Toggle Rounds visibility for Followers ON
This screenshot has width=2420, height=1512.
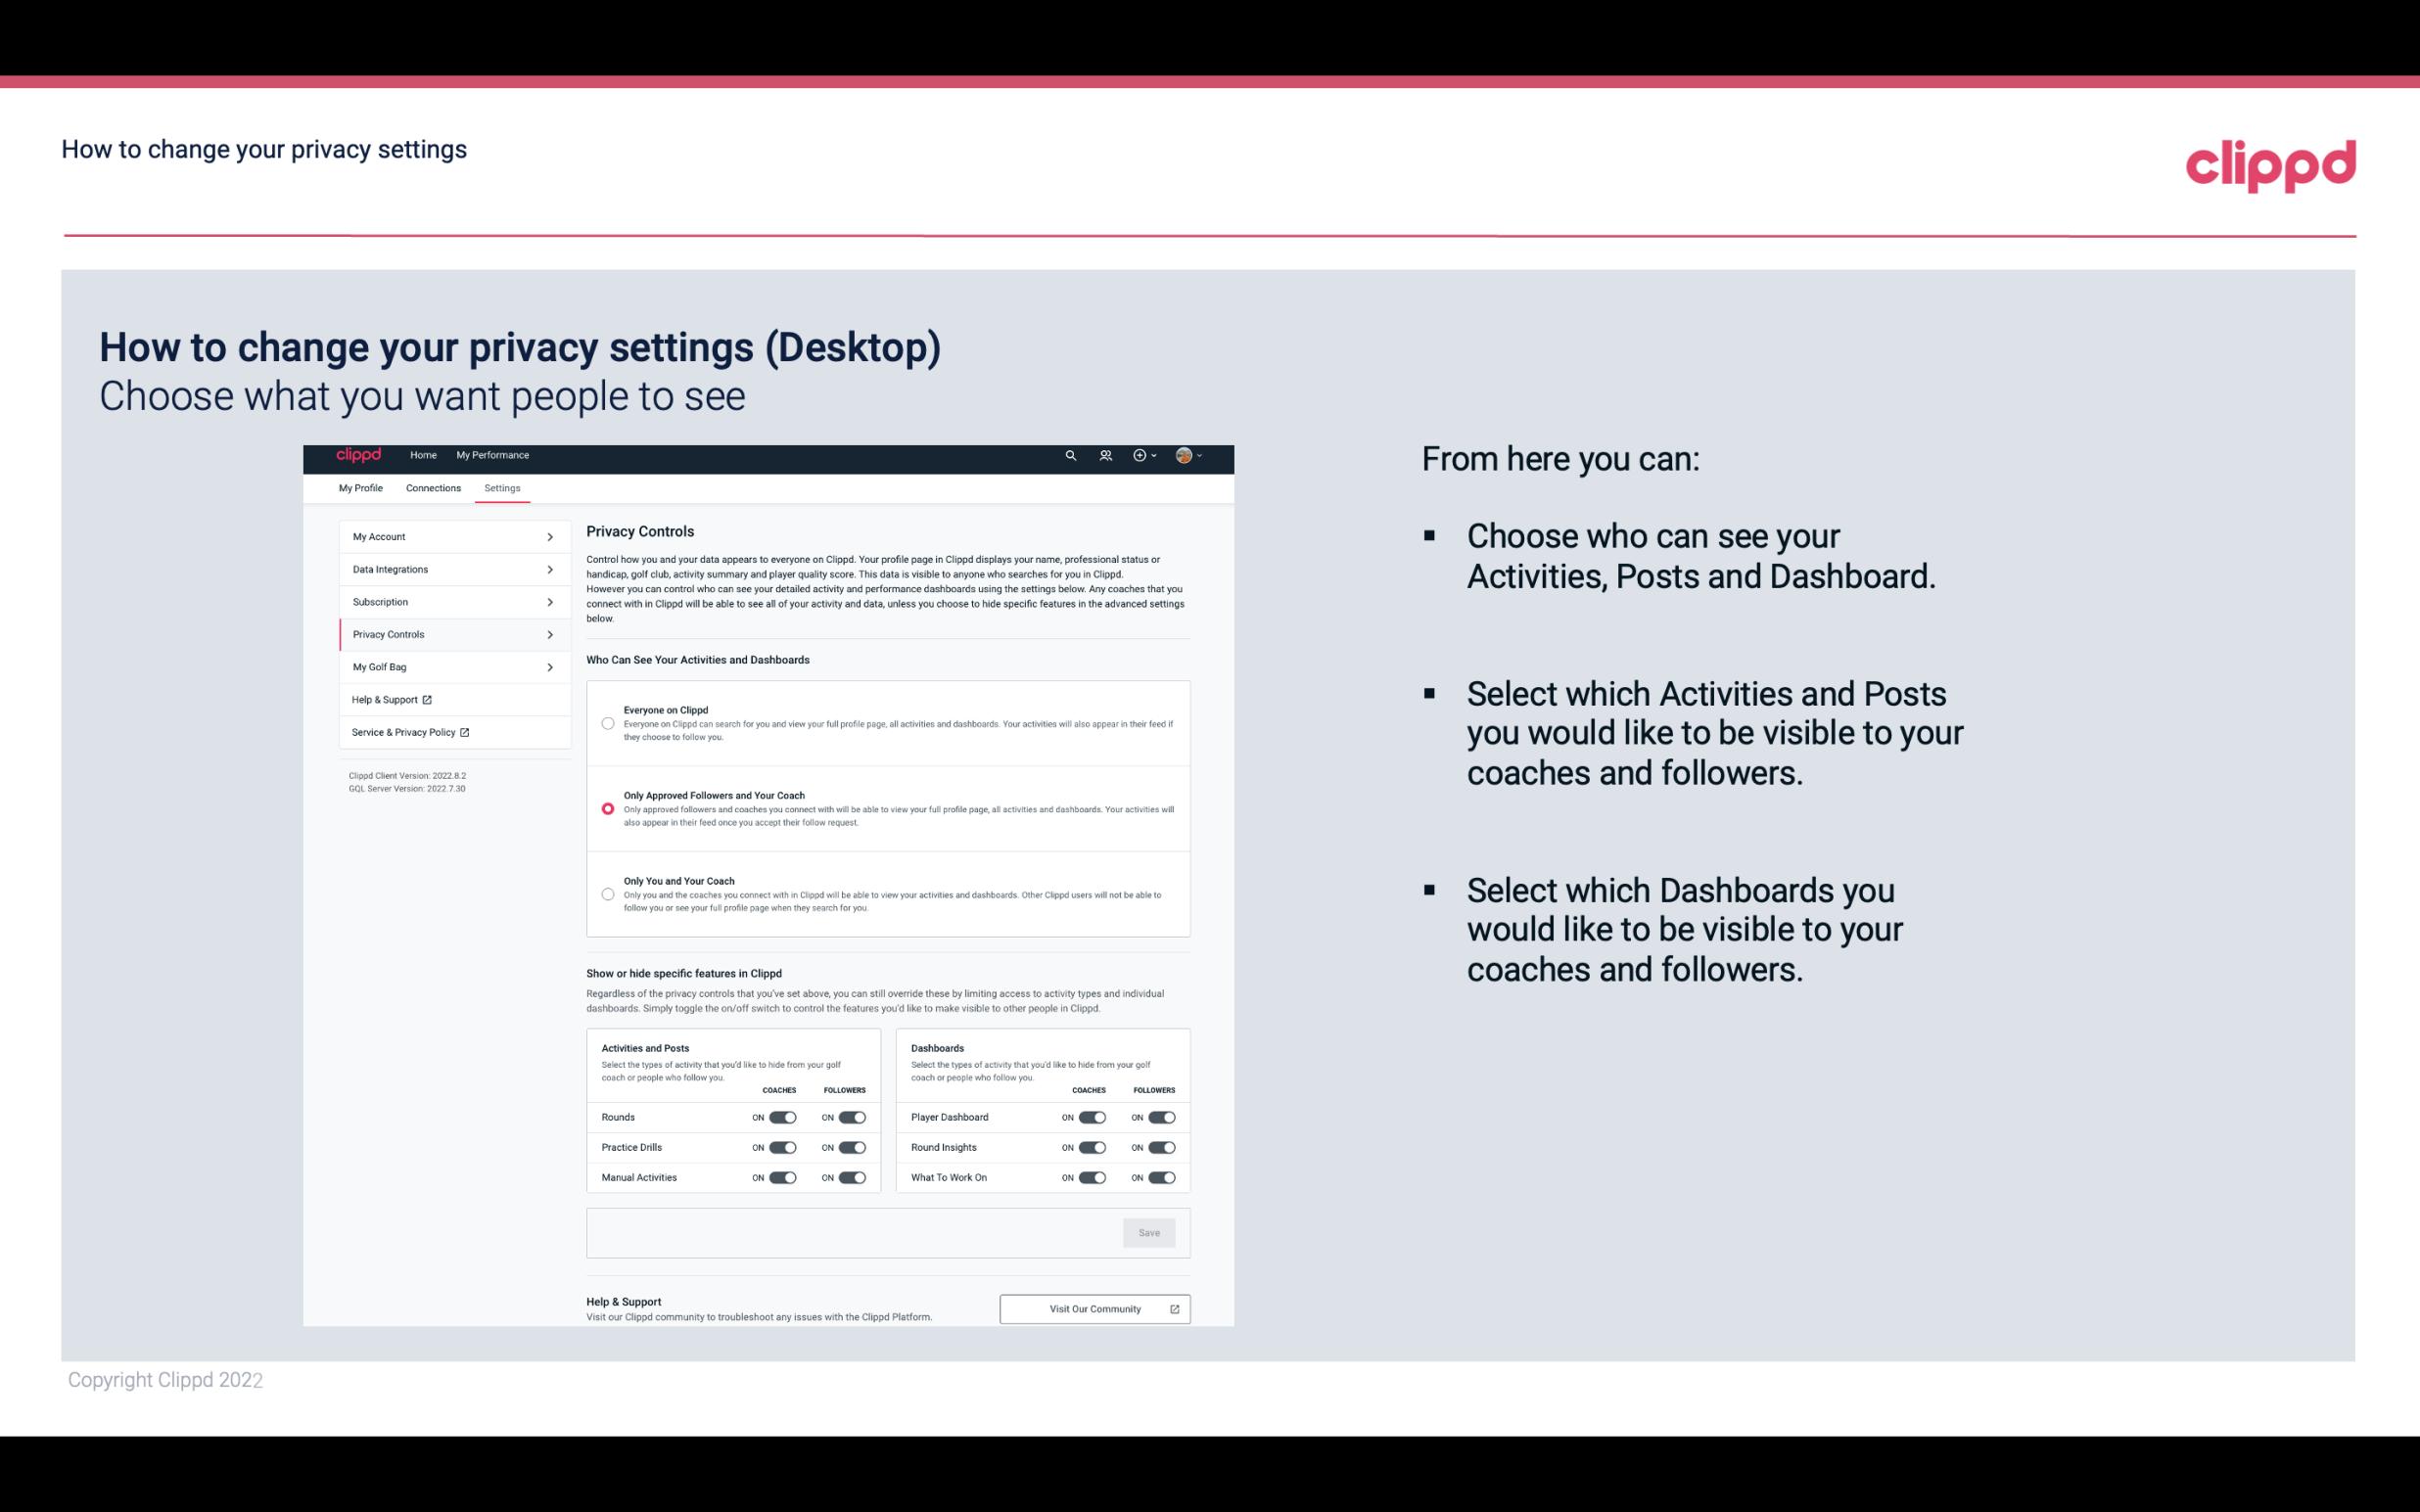(852, 1117)
